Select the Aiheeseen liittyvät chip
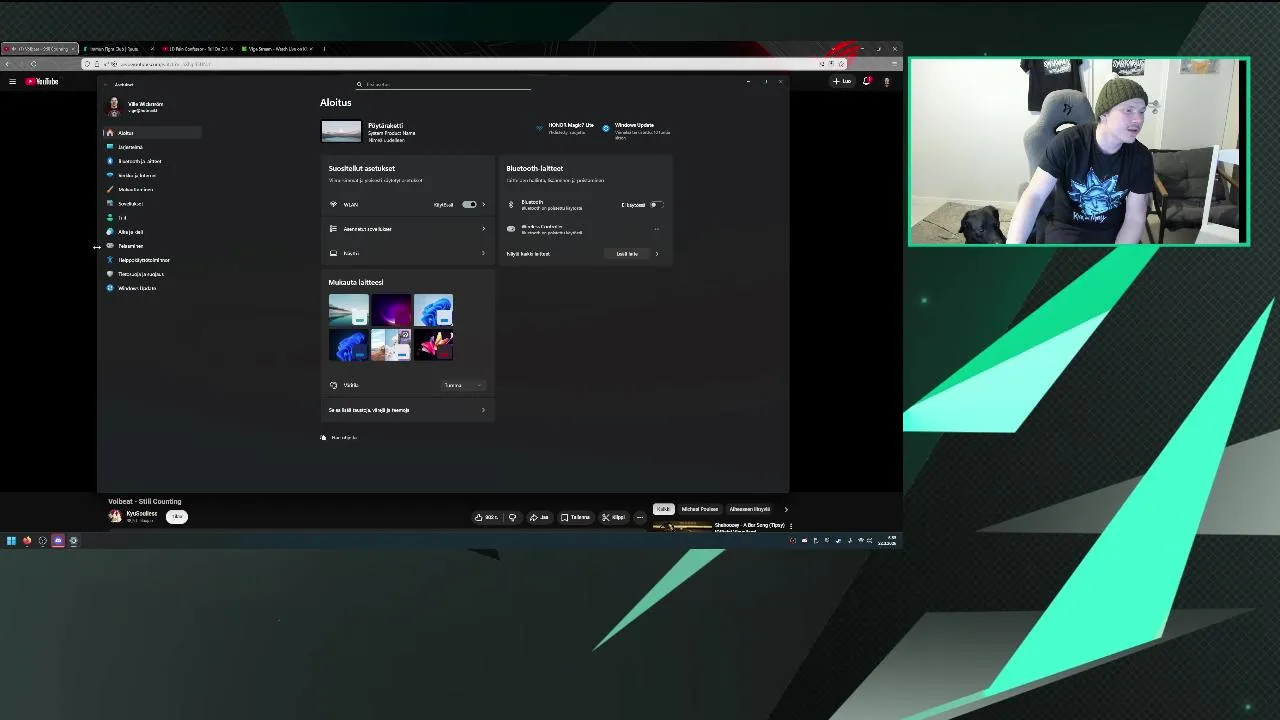This screenshot has width=1280, height=720. [750, 509]
